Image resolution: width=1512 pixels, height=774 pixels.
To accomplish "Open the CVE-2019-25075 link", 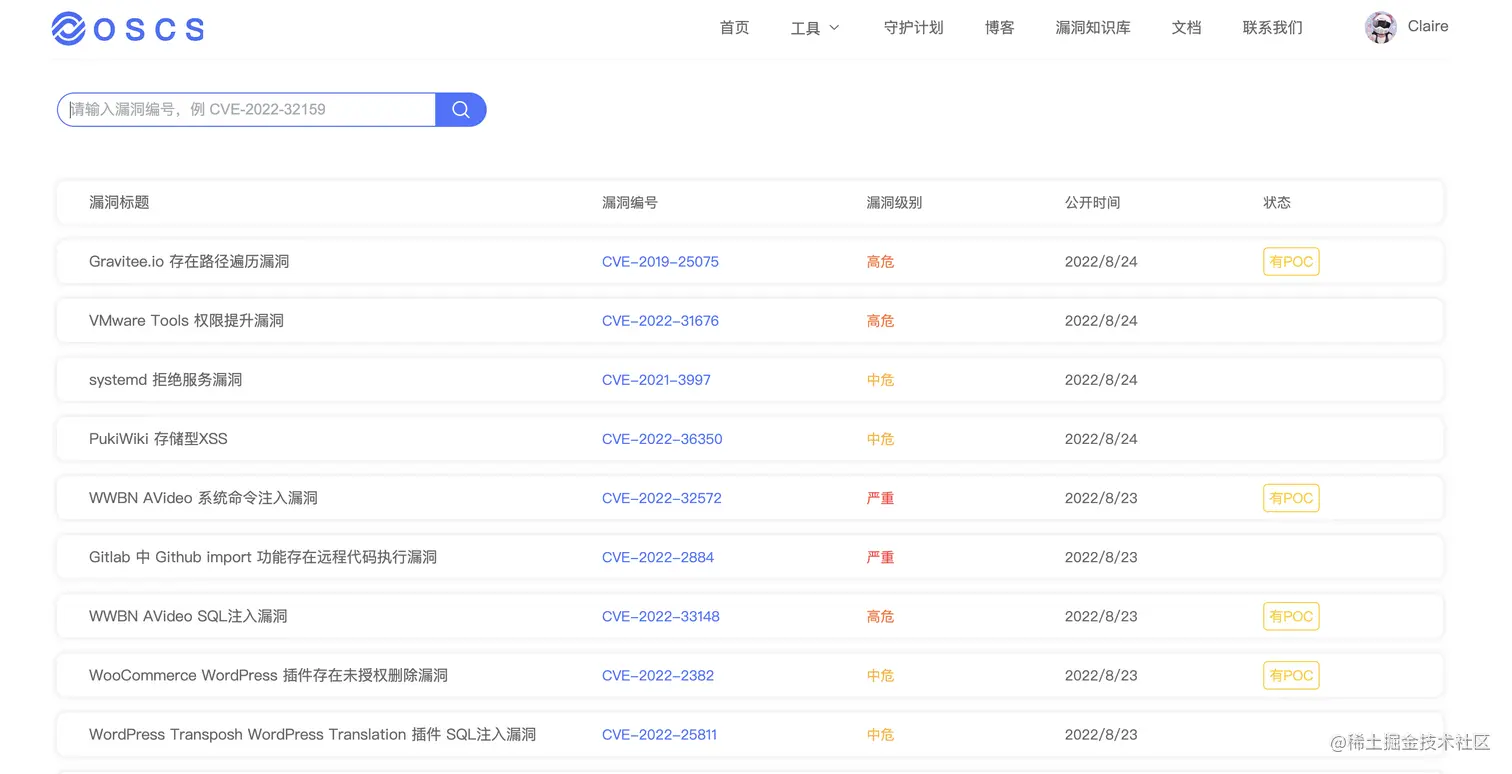I will 660,262.
